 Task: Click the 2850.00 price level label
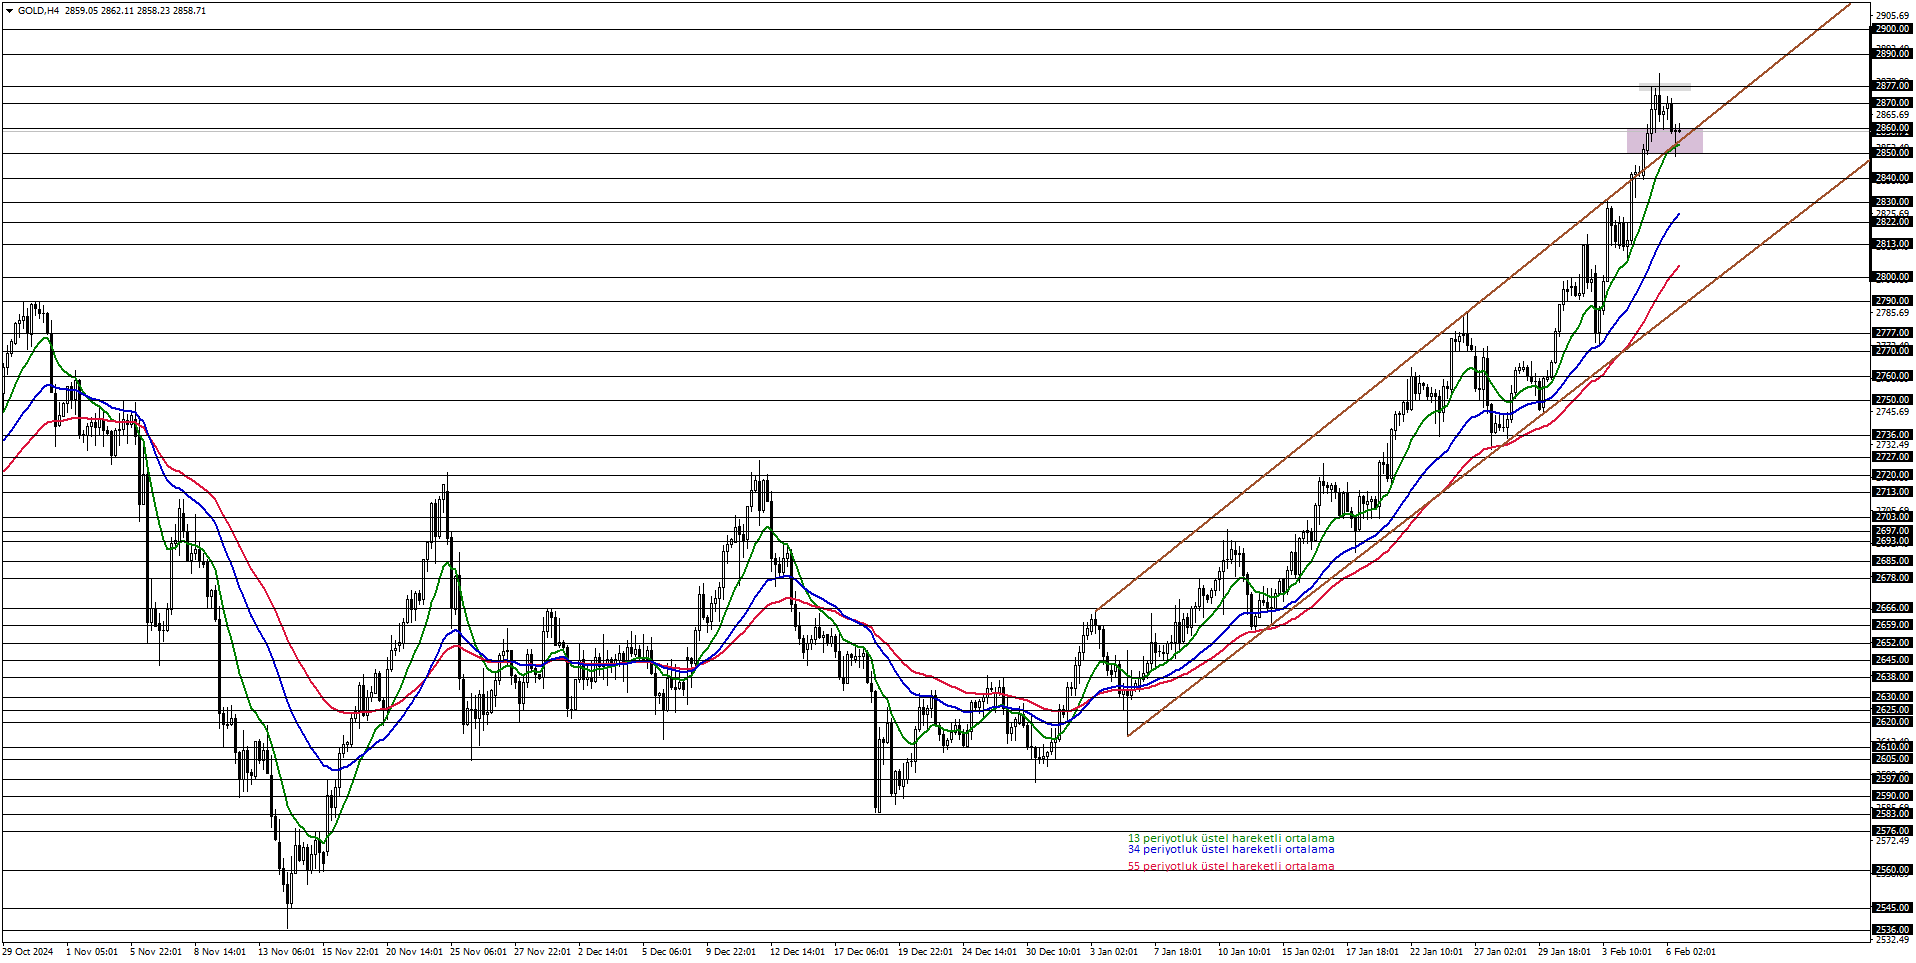click(1892, 153)
